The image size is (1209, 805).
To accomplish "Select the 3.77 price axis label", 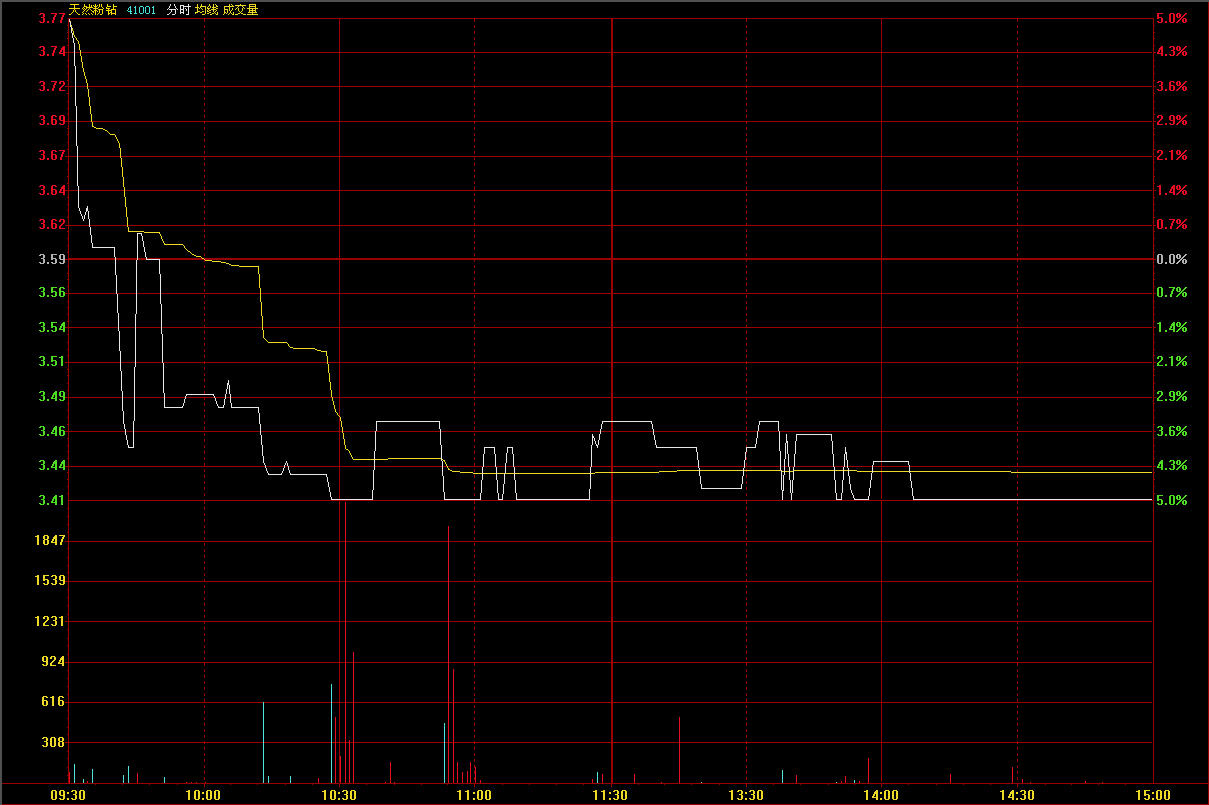I will click(52, 18).
